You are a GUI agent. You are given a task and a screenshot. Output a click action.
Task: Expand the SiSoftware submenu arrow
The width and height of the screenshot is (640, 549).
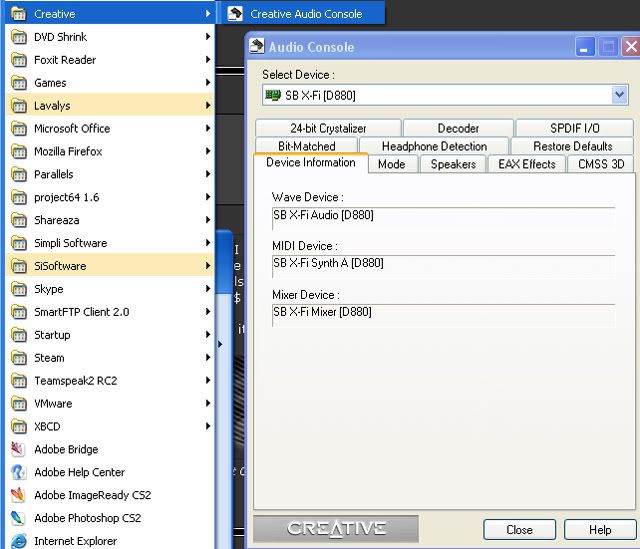click(x=208, y=265)
